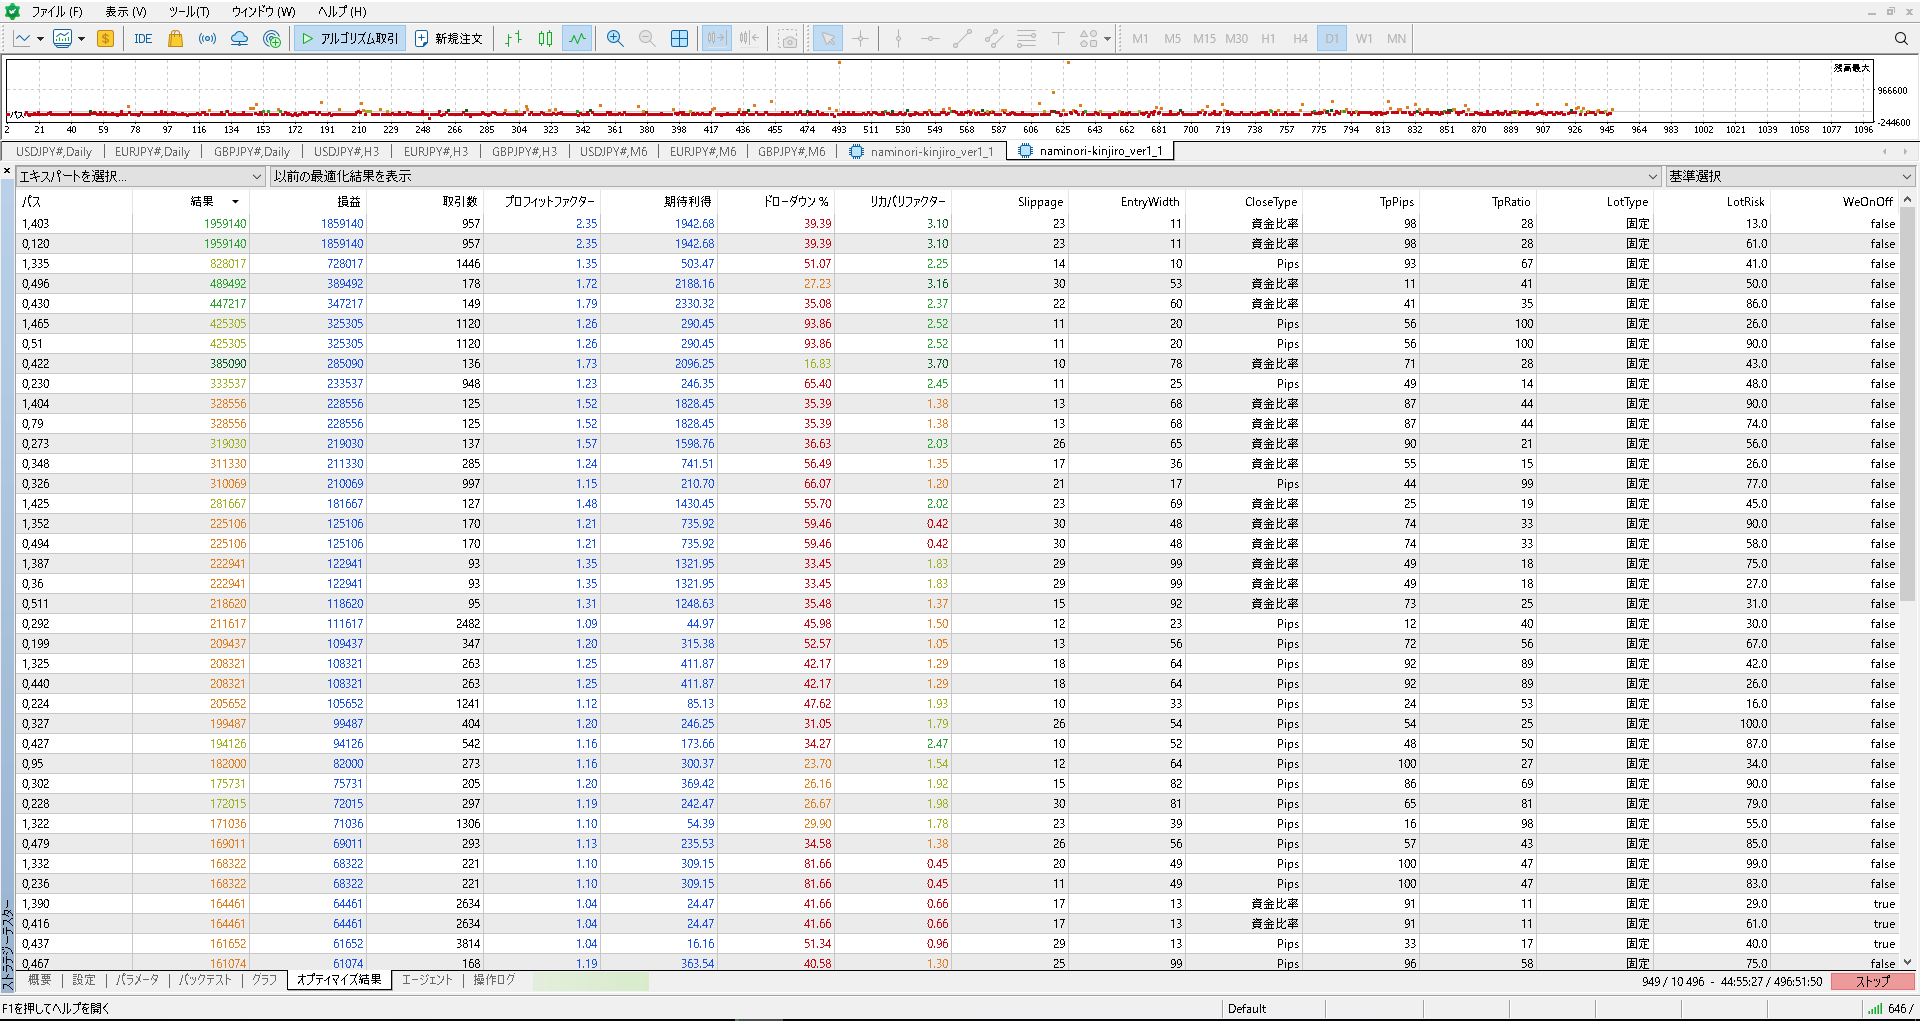Viewport: 1920px width, 1021px height.
Task: Select the Fibonacci retracement tool
Action: 1026,39
